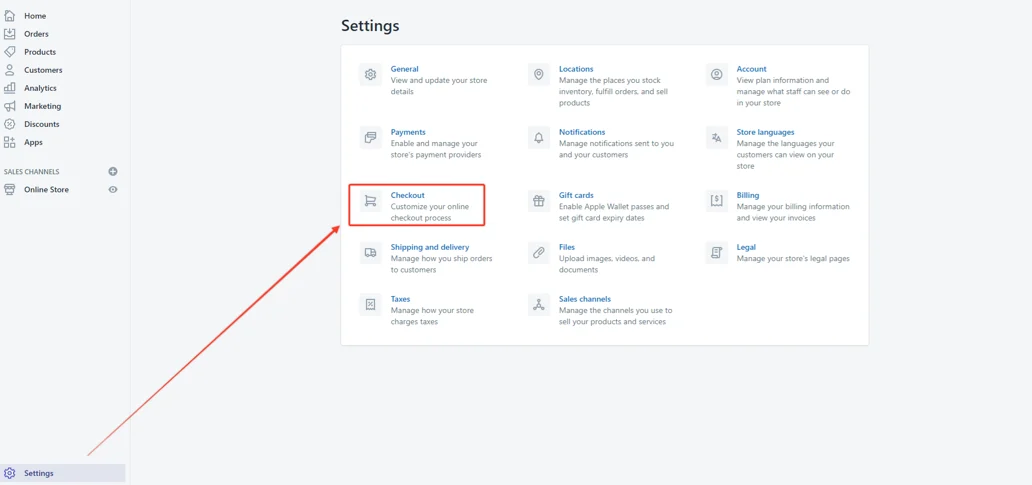Viewport: 1032px width, 485px height.
Task: Click the Marketing megaphone icon
Action: coord(9,106)
